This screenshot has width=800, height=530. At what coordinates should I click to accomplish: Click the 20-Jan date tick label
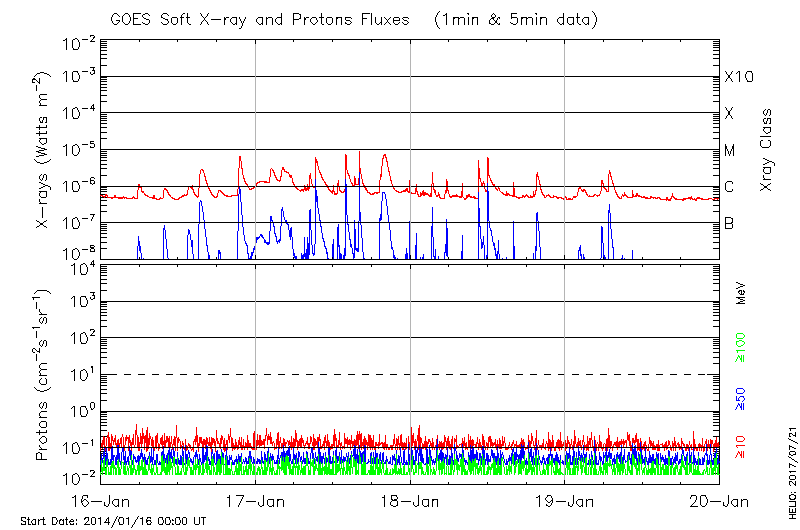(718, 502)
